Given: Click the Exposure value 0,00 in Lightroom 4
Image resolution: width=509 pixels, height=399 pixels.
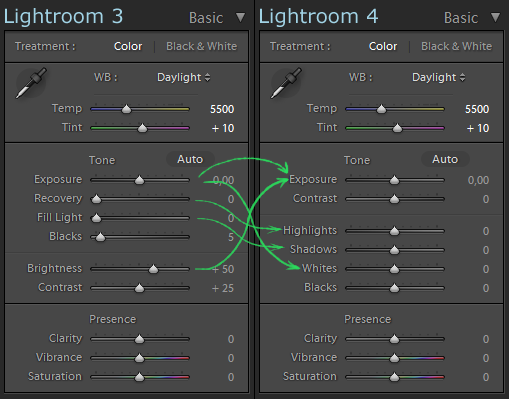Looking at the screenshot, I should click(478, 180).
